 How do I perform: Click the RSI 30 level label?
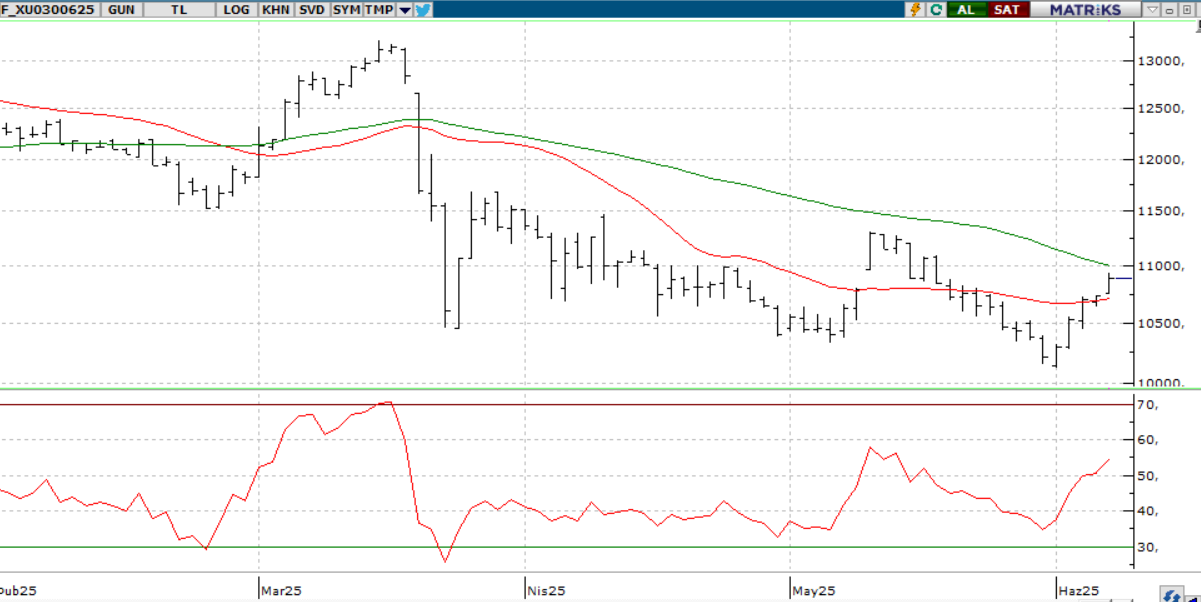[1147, 547]
